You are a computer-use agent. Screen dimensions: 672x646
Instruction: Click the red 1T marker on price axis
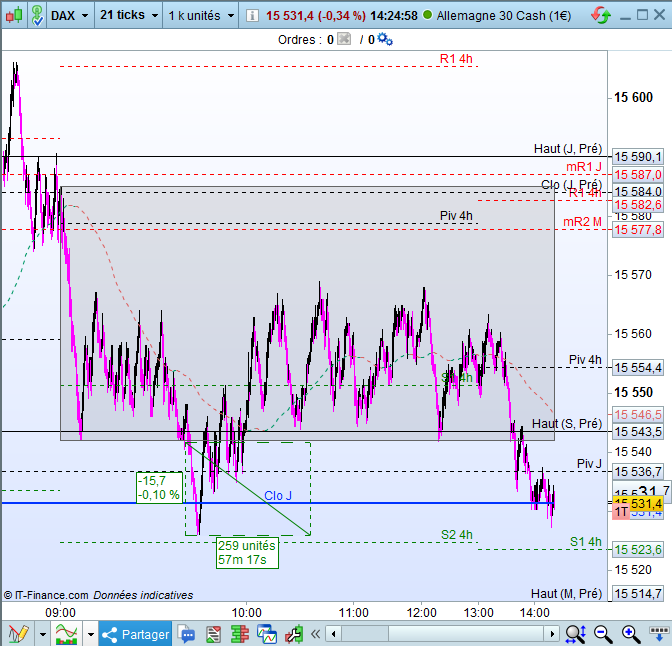coord(621,512)
